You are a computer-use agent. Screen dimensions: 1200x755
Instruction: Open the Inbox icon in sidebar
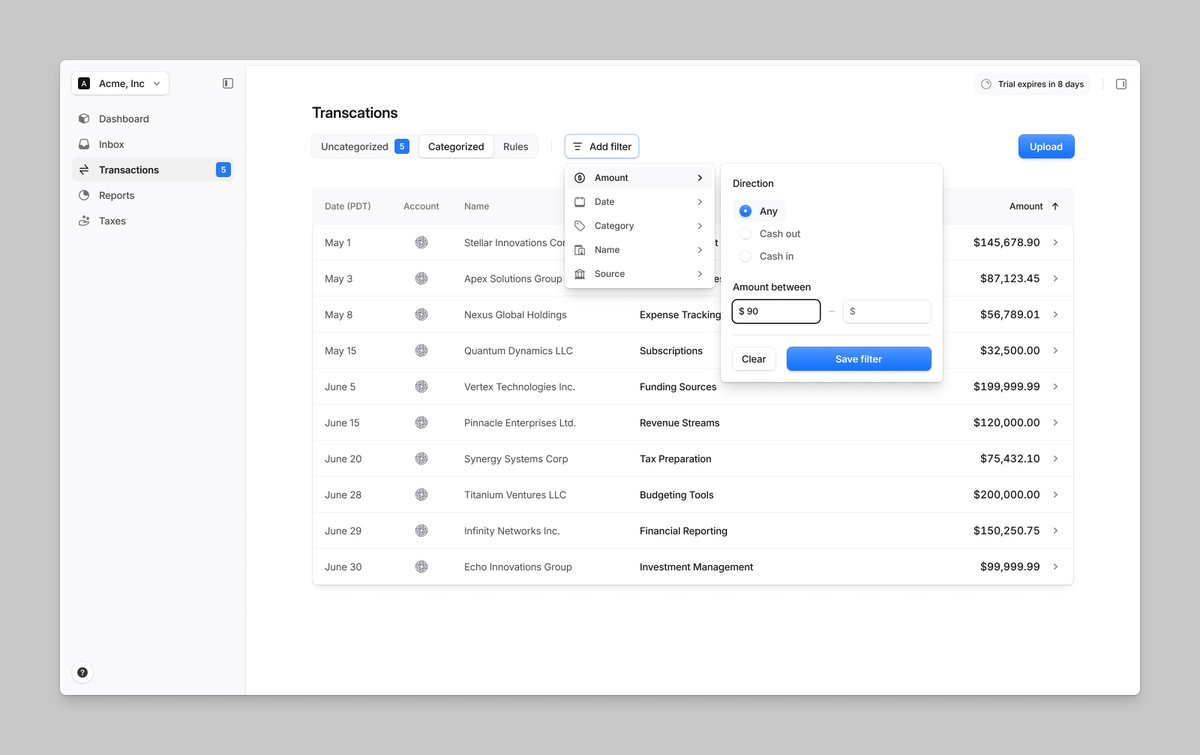click(84, 144)
